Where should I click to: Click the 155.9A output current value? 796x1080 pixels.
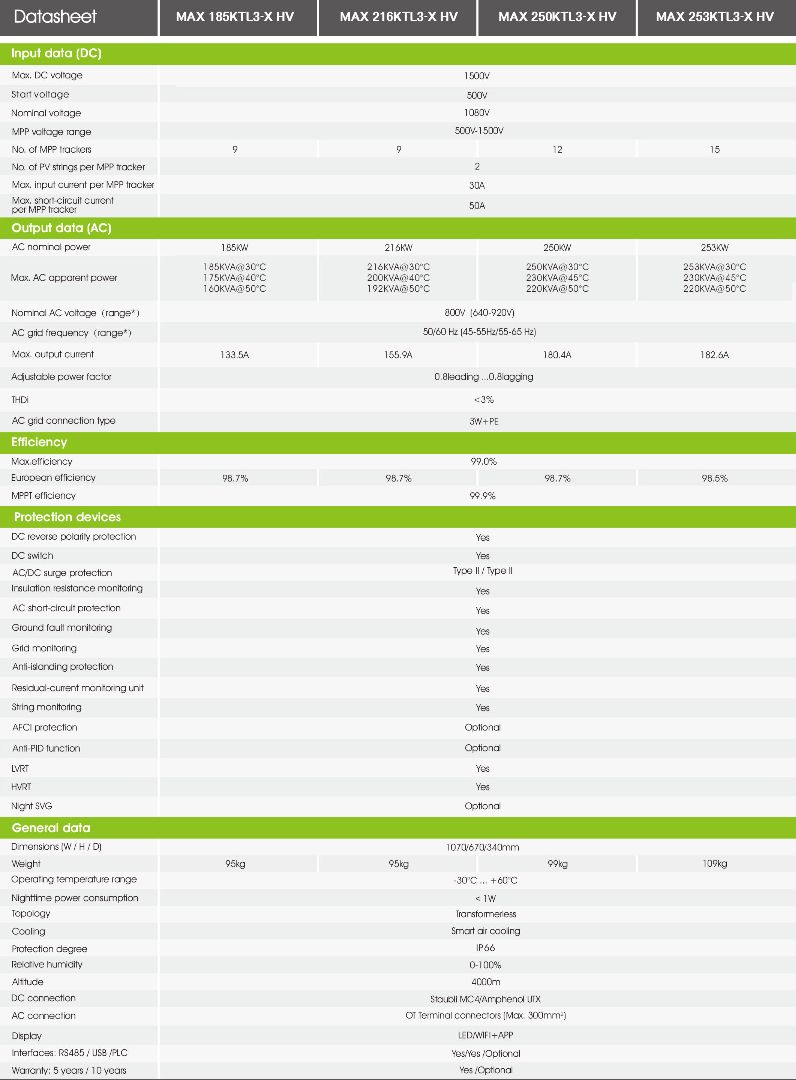[398, 355]
